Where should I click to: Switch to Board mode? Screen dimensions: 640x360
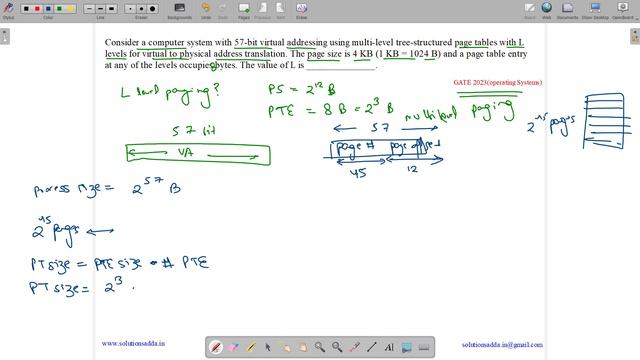pyautogui.click(x=529, y=10)
